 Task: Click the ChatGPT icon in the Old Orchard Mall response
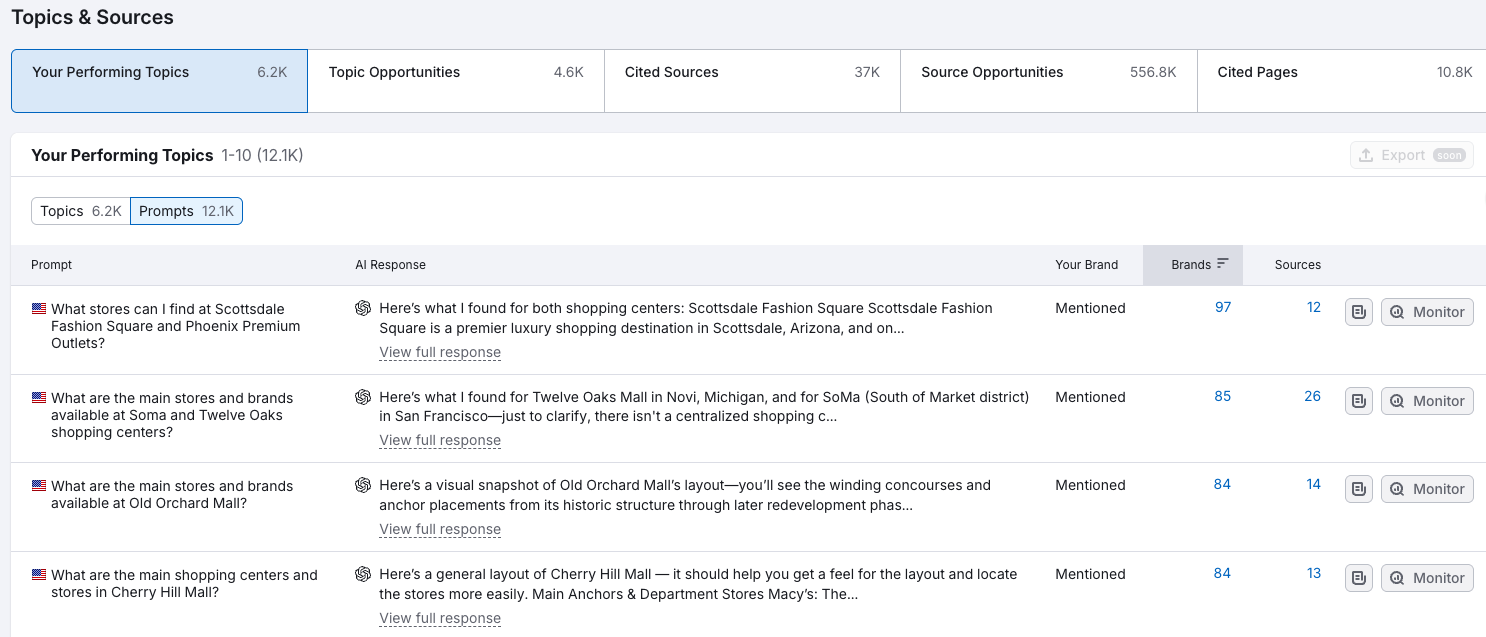click(x=363, y=485)
